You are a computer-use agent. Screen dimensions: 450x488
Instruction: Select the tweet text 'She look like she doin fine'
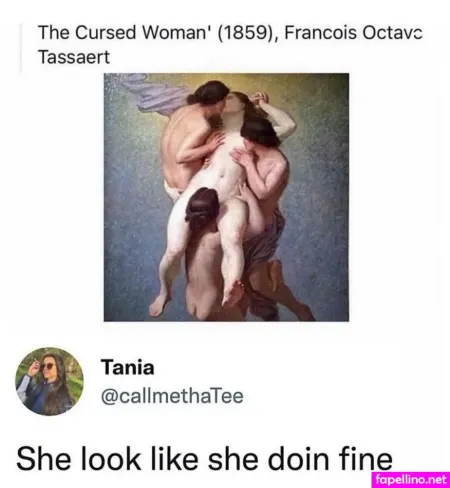click(x=204, y=459)
